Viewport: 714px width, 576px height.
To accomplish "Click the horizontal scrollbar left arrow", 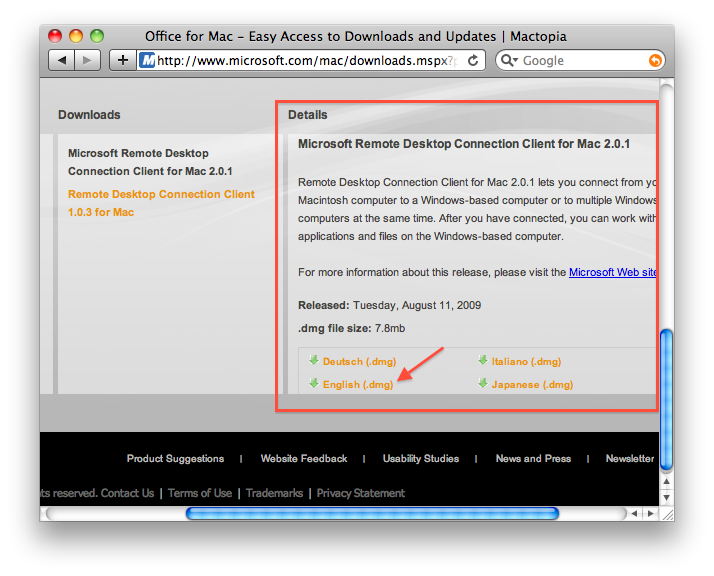I will tap(634, 514).
